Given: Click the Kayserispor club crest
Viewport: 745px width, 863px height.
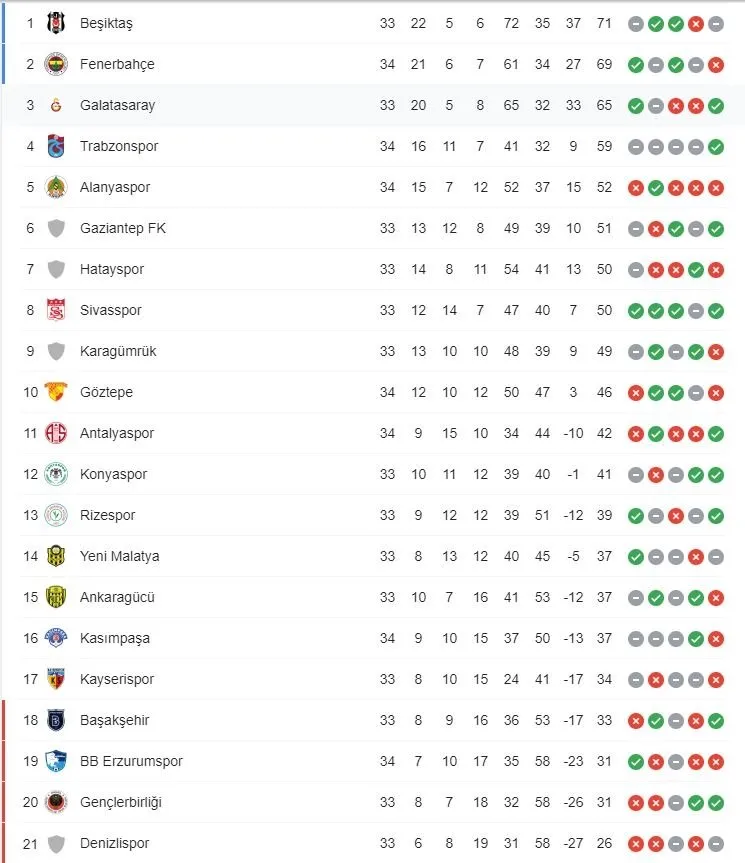Looking at the screenshot, I should click(57, 679).
